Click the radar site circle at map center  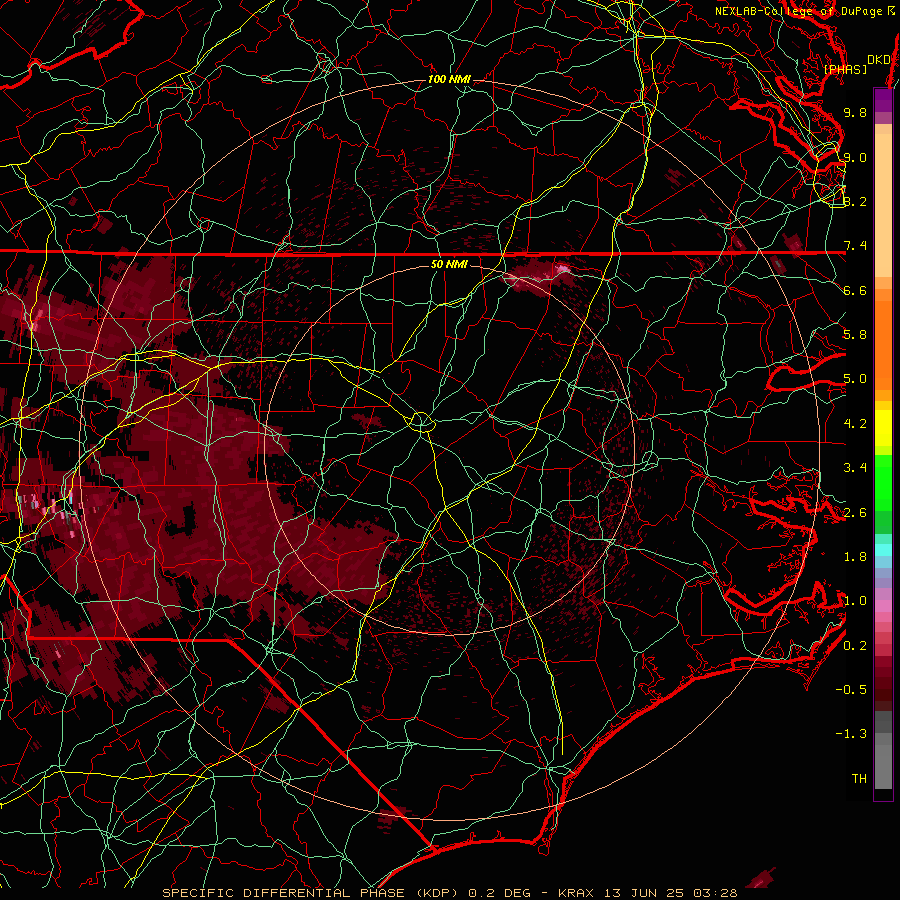(x=421, y=422)
